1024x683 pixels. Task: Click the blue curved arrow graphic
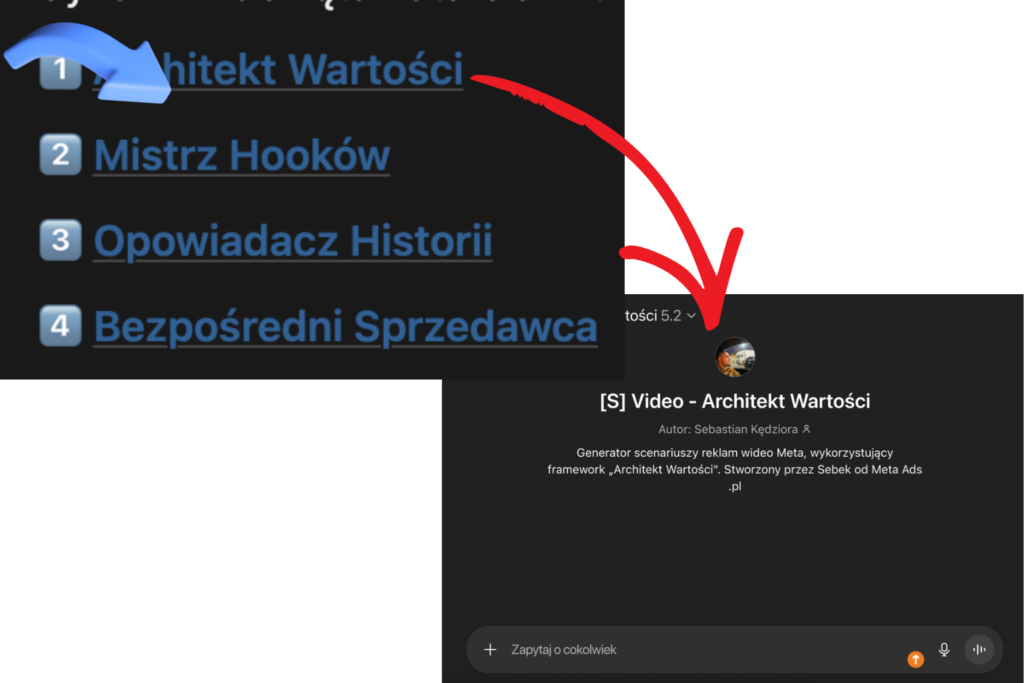[88, 62]
